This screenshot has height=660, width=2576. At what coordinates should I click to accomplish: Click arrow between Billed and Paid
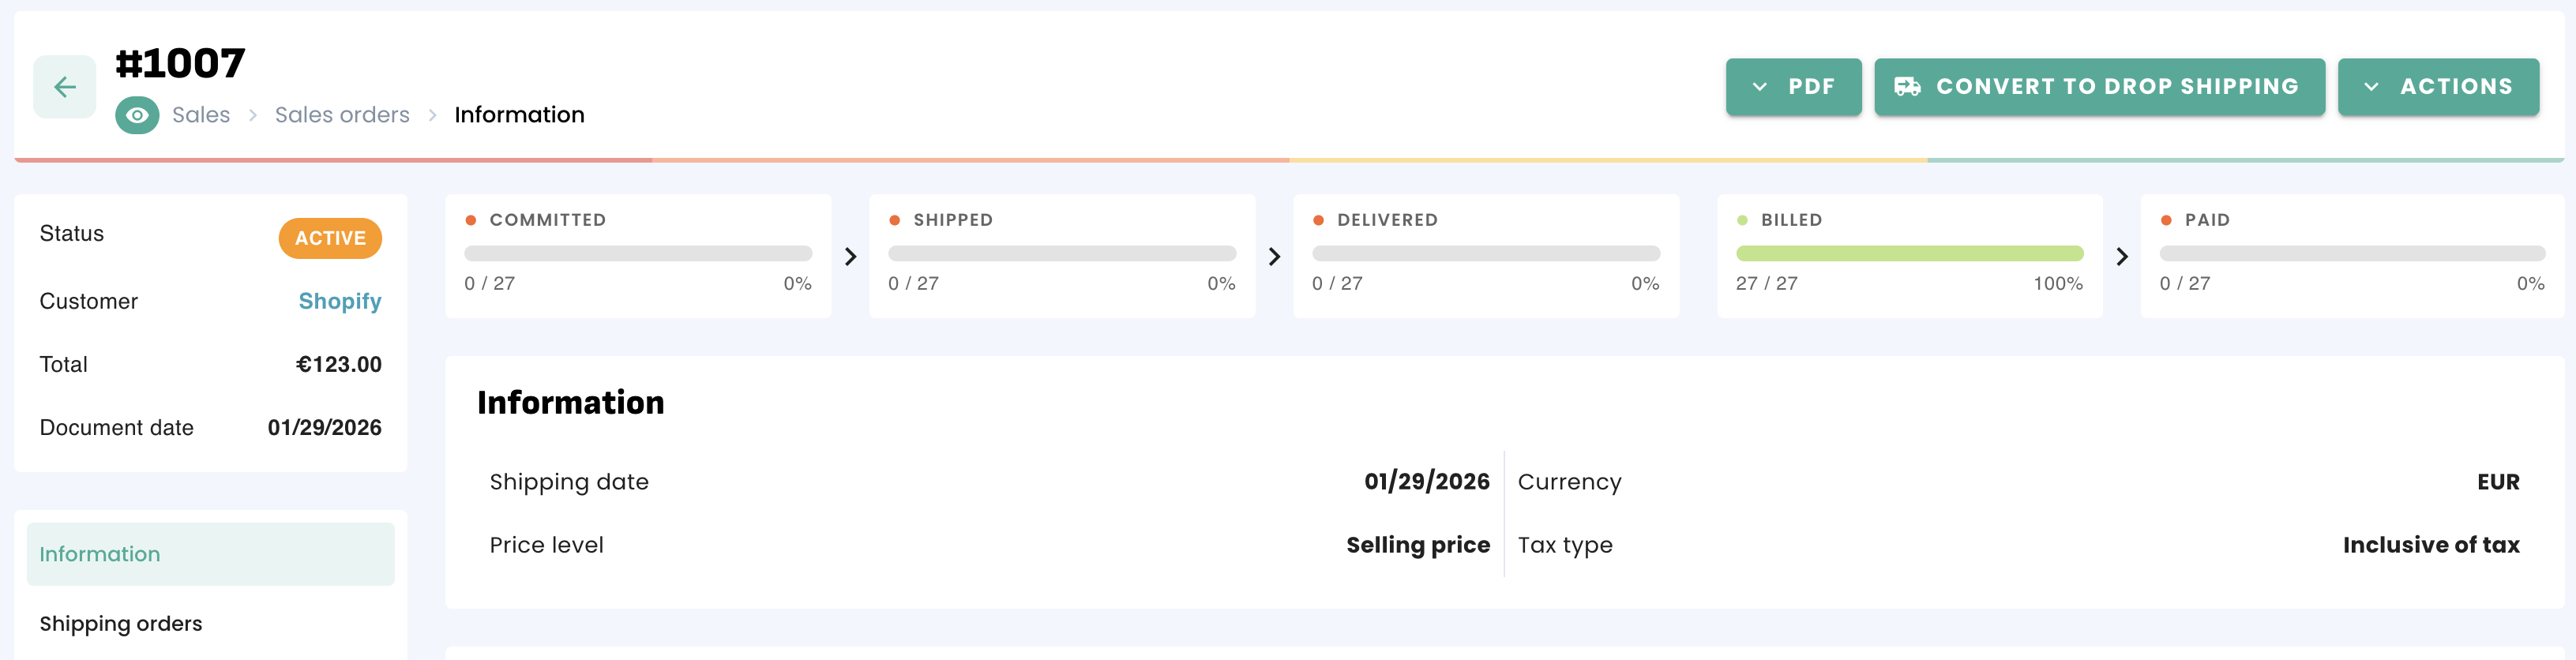2122,257
